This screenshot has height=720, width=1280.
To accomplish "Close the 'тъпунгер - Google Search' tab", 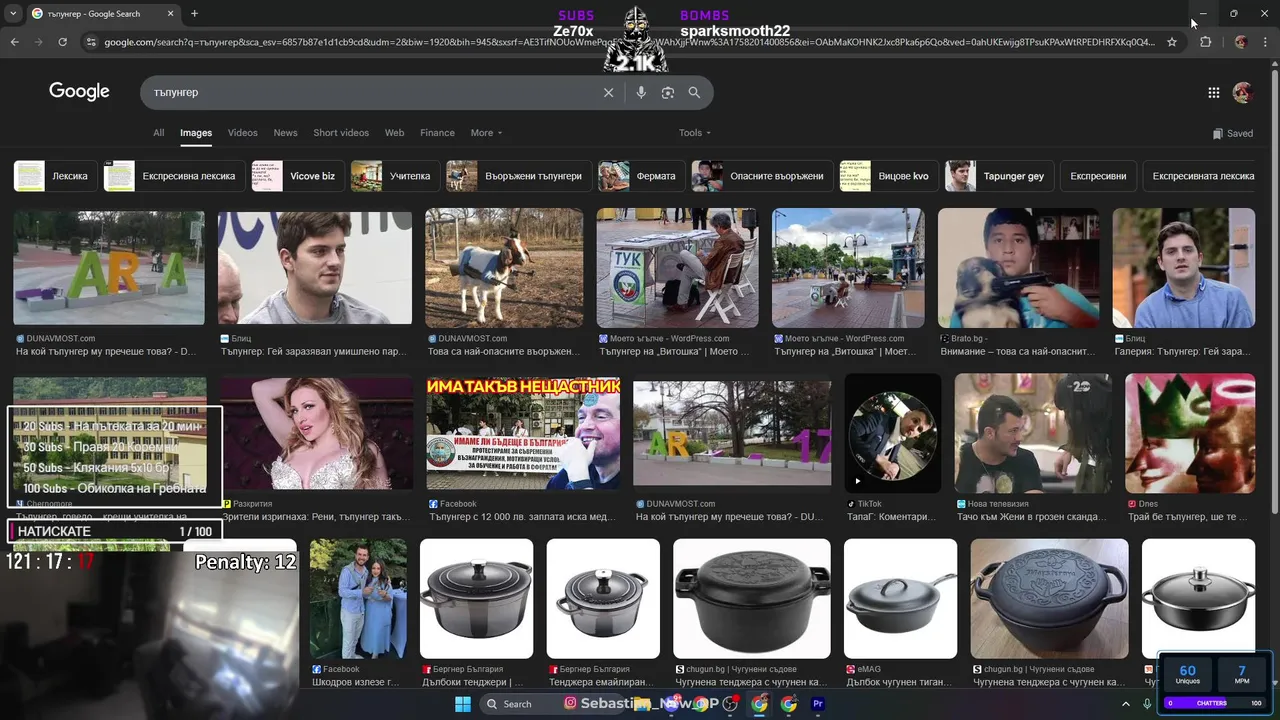I will coord(170,14).
